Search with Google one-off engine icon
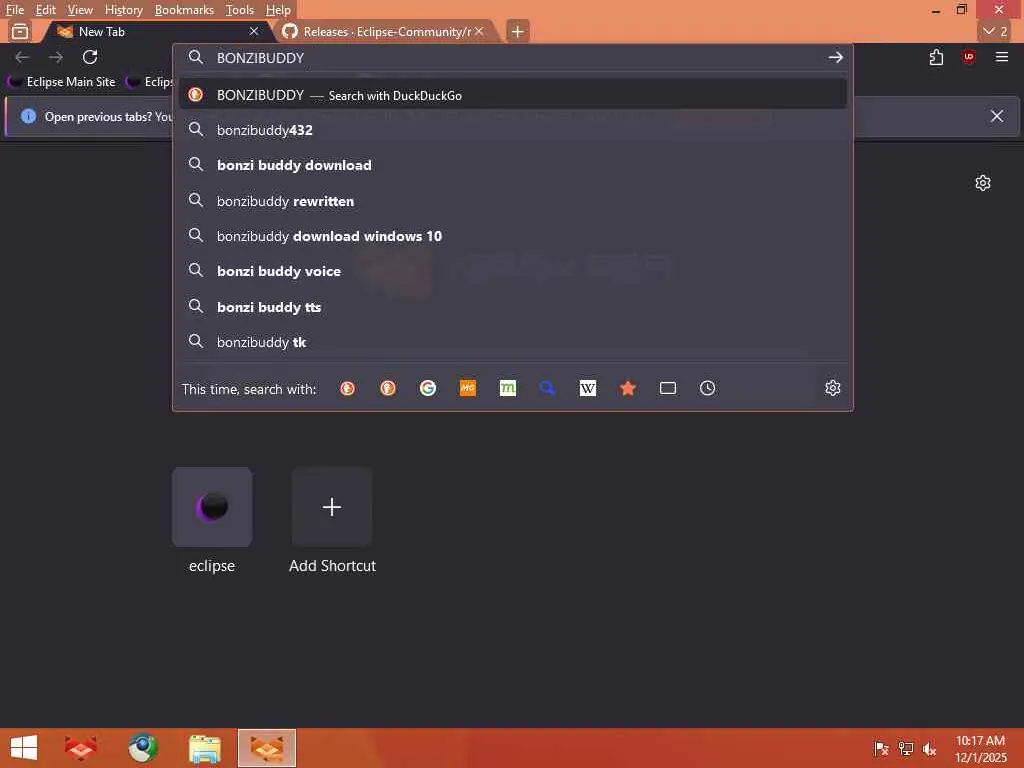 coord(428,389)
